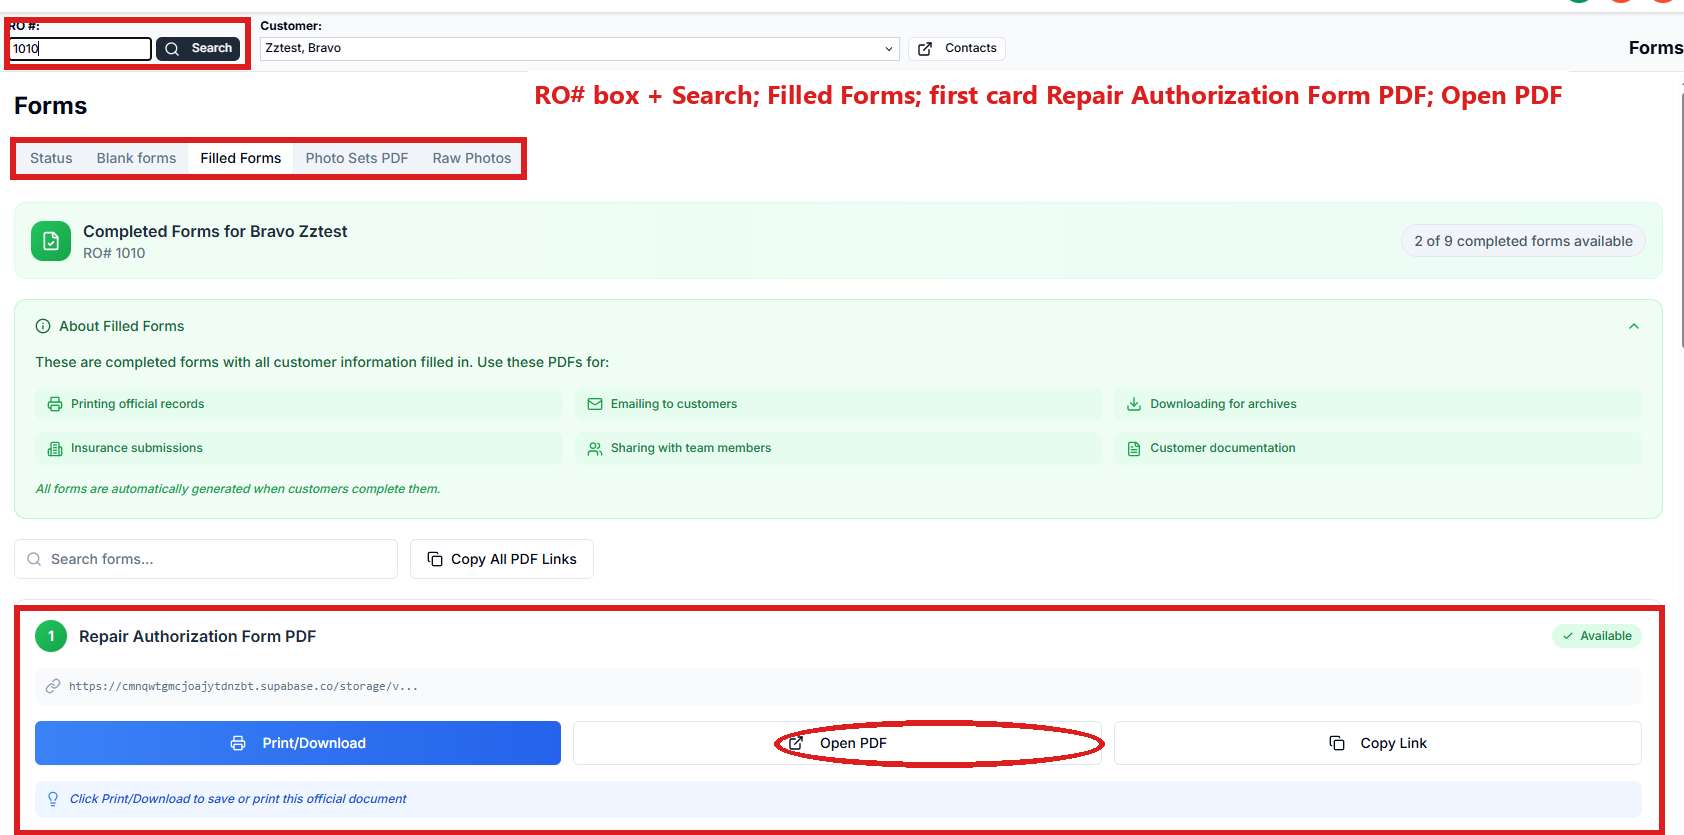Click the 'Click Print/Download to save' tip text
1684x835 pixels.
tap(238, 799)
